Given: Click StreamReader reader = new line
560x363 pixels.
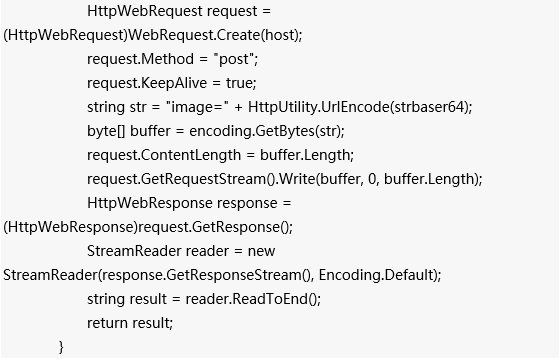Looking at the screenshot, I should pos(181,251).
